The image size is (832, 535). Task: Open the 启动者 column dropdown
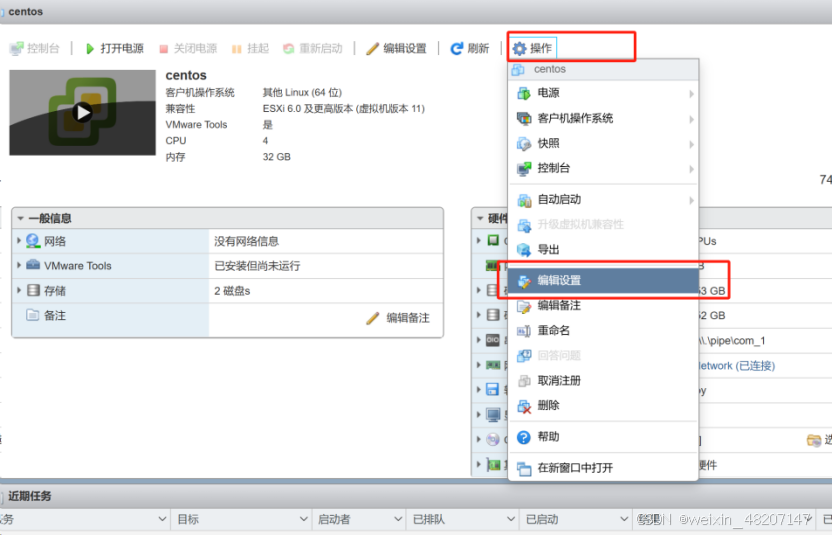[398, 519]
